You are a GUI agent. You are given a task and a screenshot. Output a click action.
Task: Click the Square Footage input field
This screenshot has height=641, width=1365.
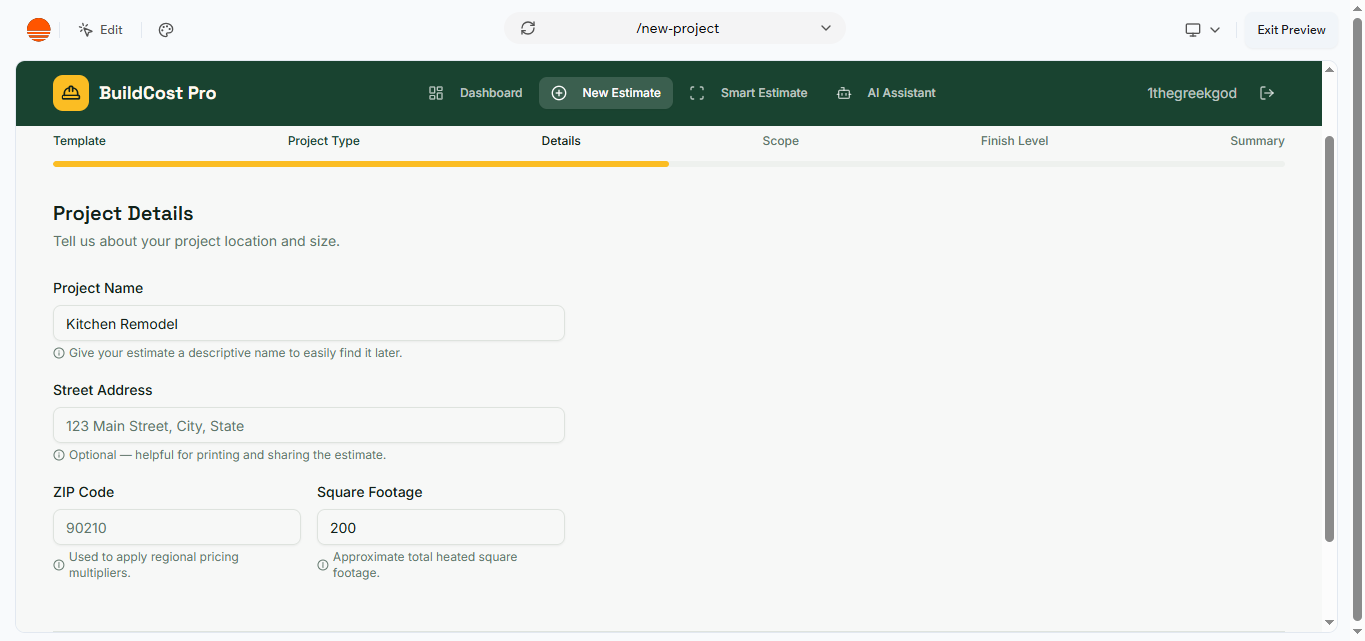click(x=441, y=527)
